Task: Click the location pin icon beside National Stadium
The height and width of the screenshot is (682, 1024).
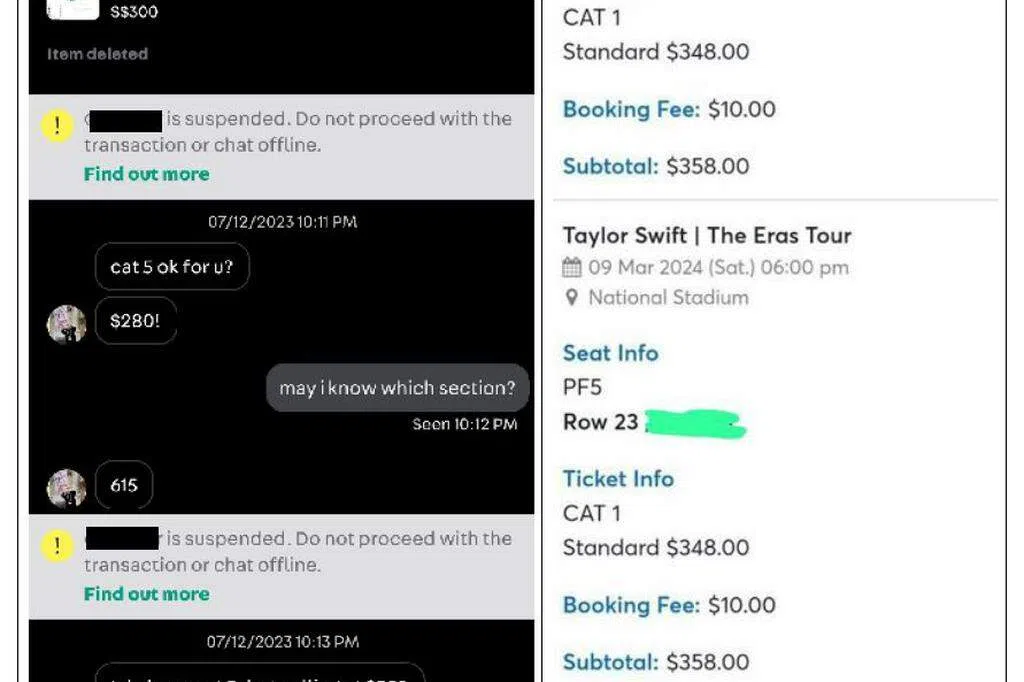Action: click(x=571, y=298)
